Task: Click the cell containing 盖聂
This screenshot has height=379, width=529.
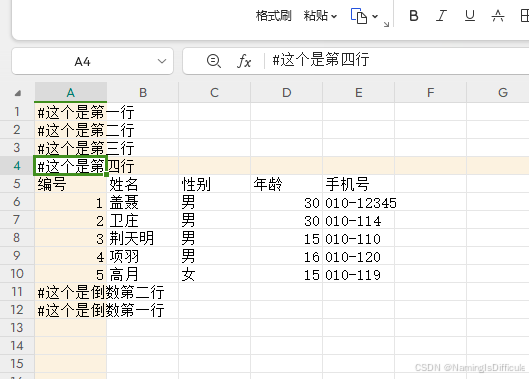Action: click(x=143, y=202)
